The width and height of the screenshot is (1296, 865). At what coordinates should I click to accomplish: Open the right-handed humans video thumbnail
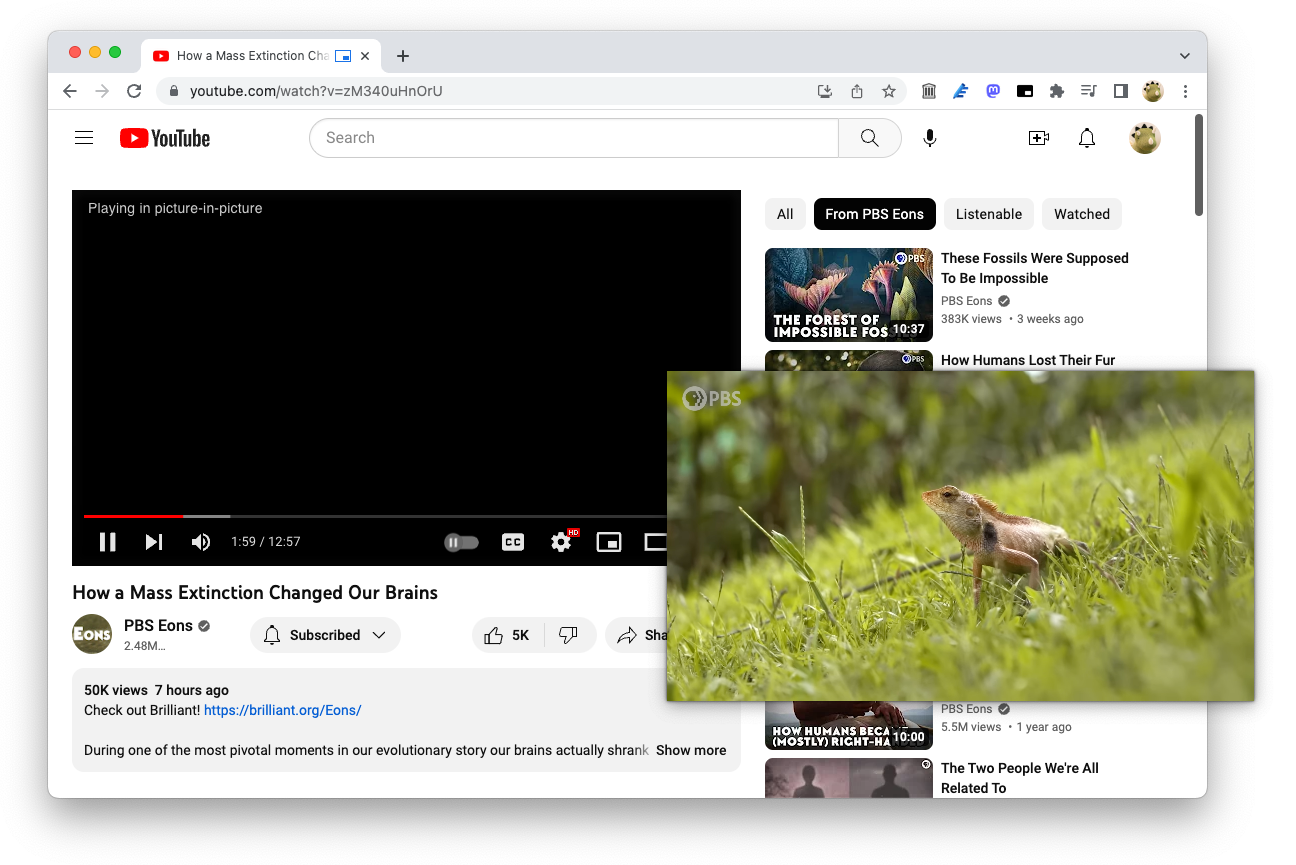(x=849, y=726)
